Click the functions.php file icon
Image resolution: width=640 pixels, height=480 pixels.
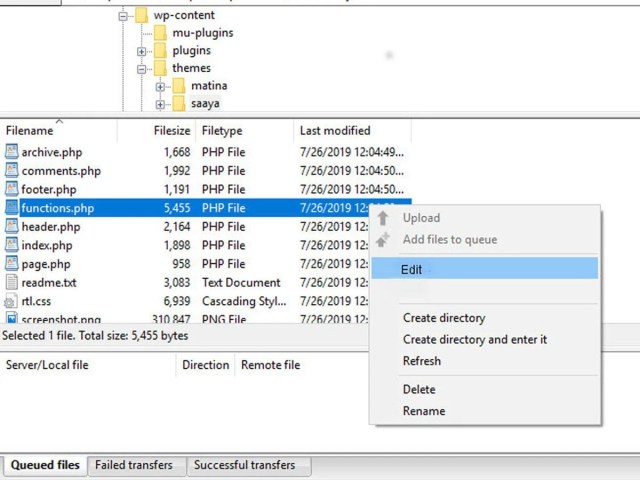(x=11, y=207)
